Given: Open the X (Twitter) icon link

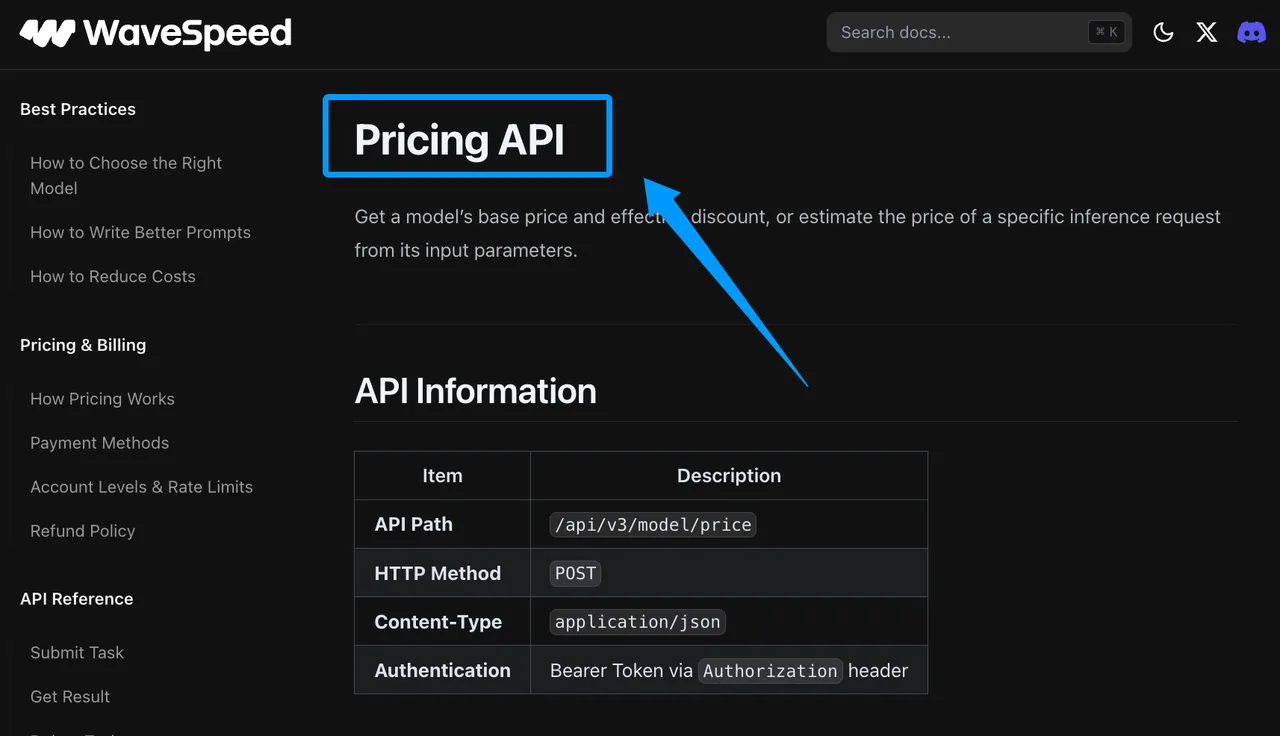Looking at the screenshot, I should click(x=1207, y=32).
